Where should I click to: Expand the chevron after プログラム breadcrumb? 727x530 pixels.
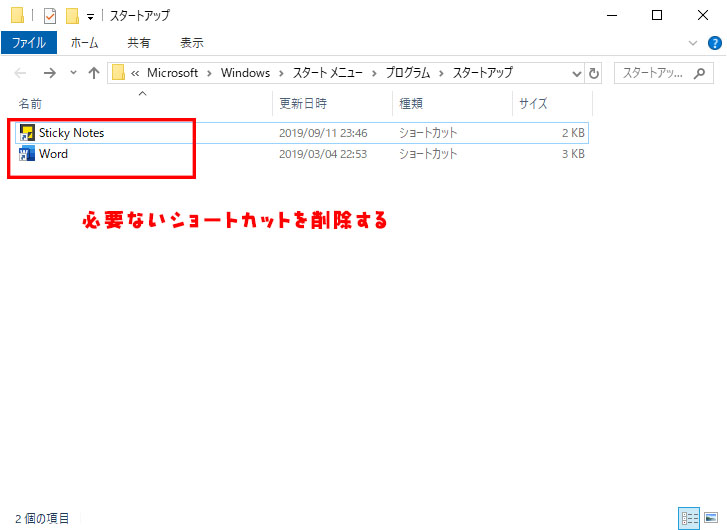point(441,73)
